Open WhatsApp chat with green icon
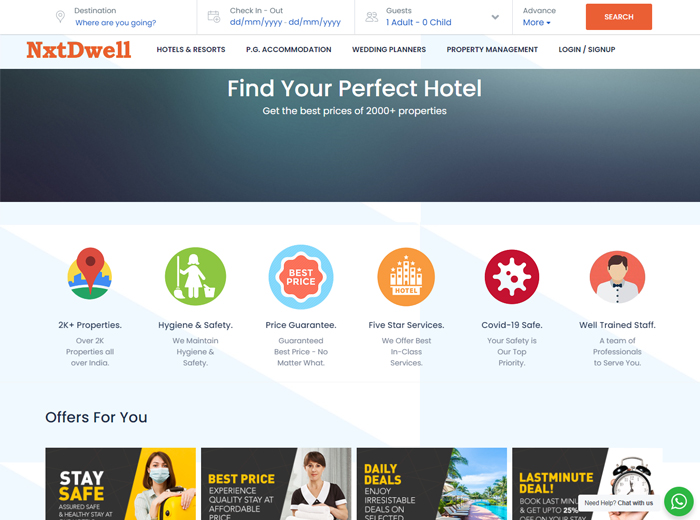The image size is (700, 520). click(x=679, y=501)
